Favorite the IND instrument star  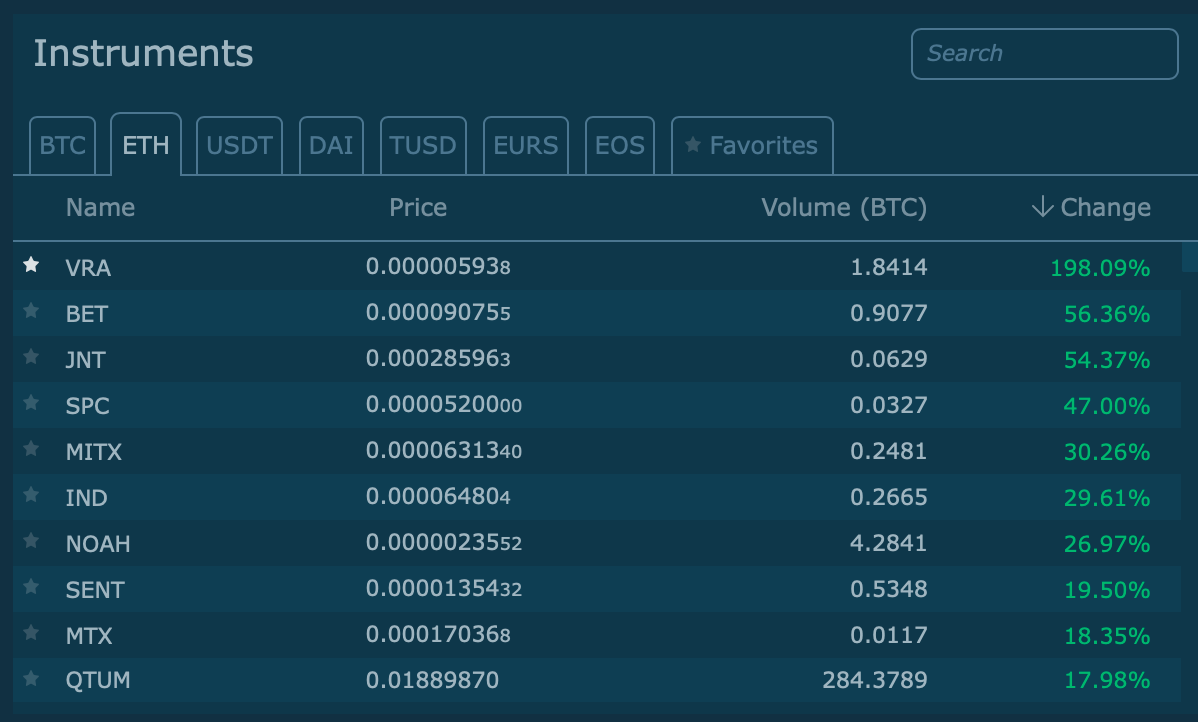click(x=31, y=495)
